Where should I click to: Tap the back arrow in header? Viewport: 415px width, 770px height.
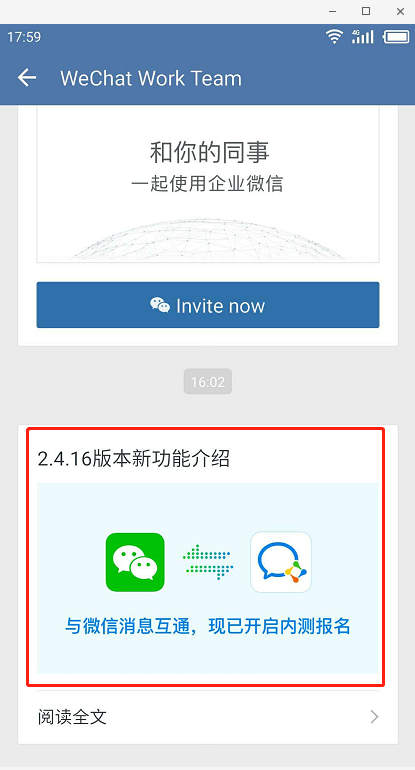tap(27, 78)
